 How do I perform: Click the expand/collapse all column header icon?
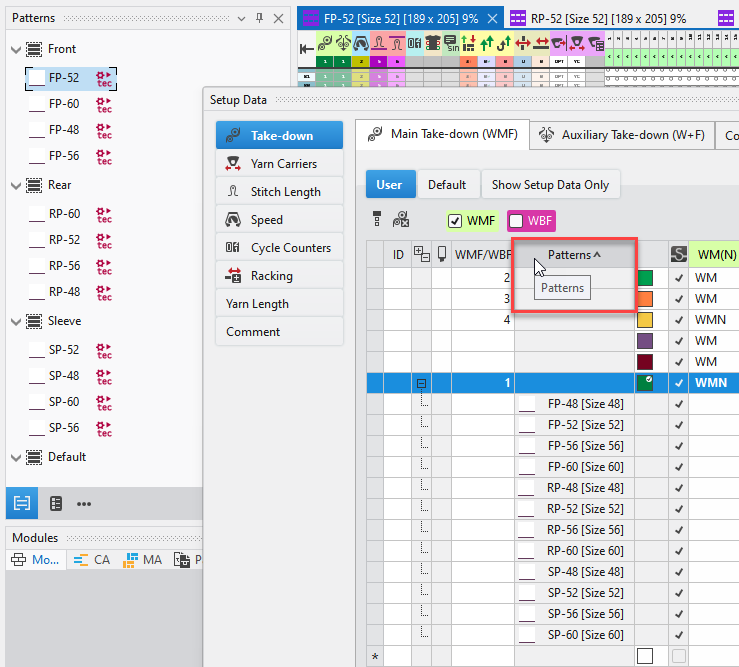(x=420, y=255)
